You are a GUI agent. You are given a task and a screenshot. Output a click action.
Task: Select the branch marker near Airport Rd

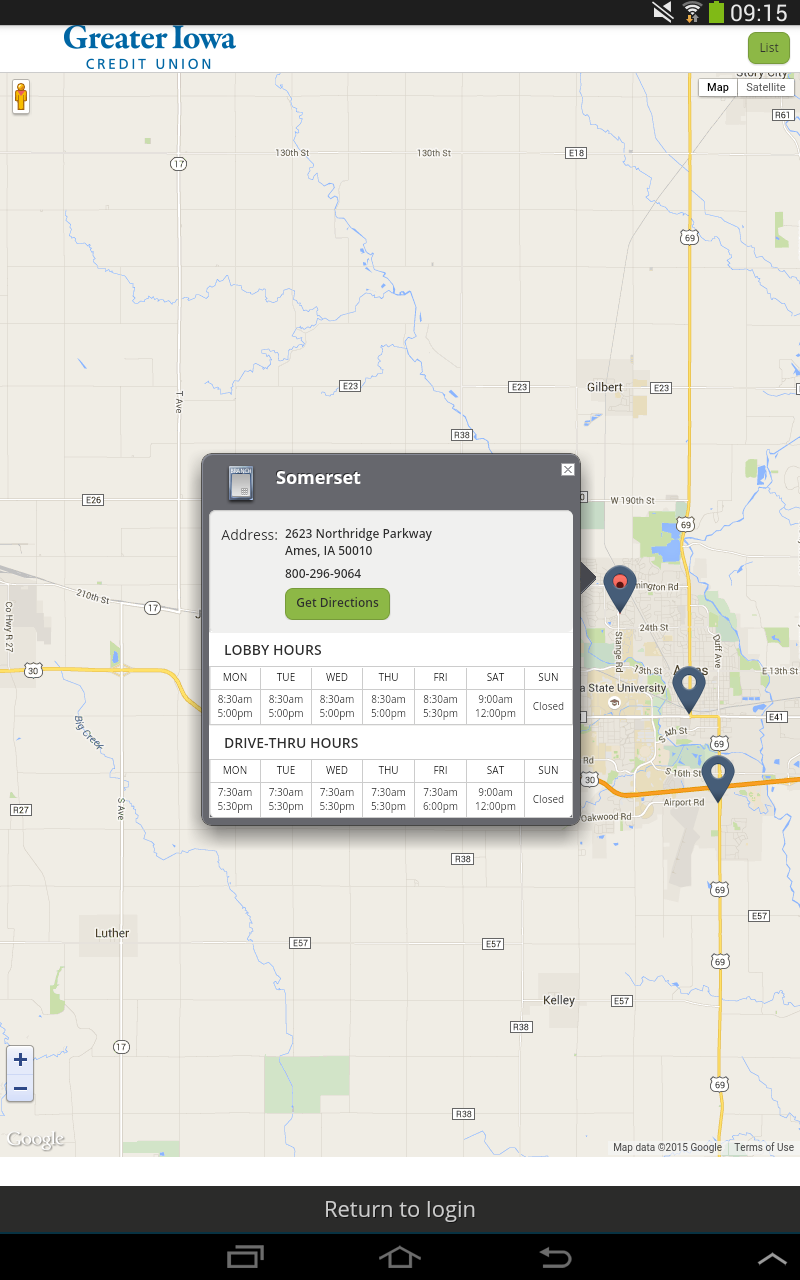[x=717, y=778]
